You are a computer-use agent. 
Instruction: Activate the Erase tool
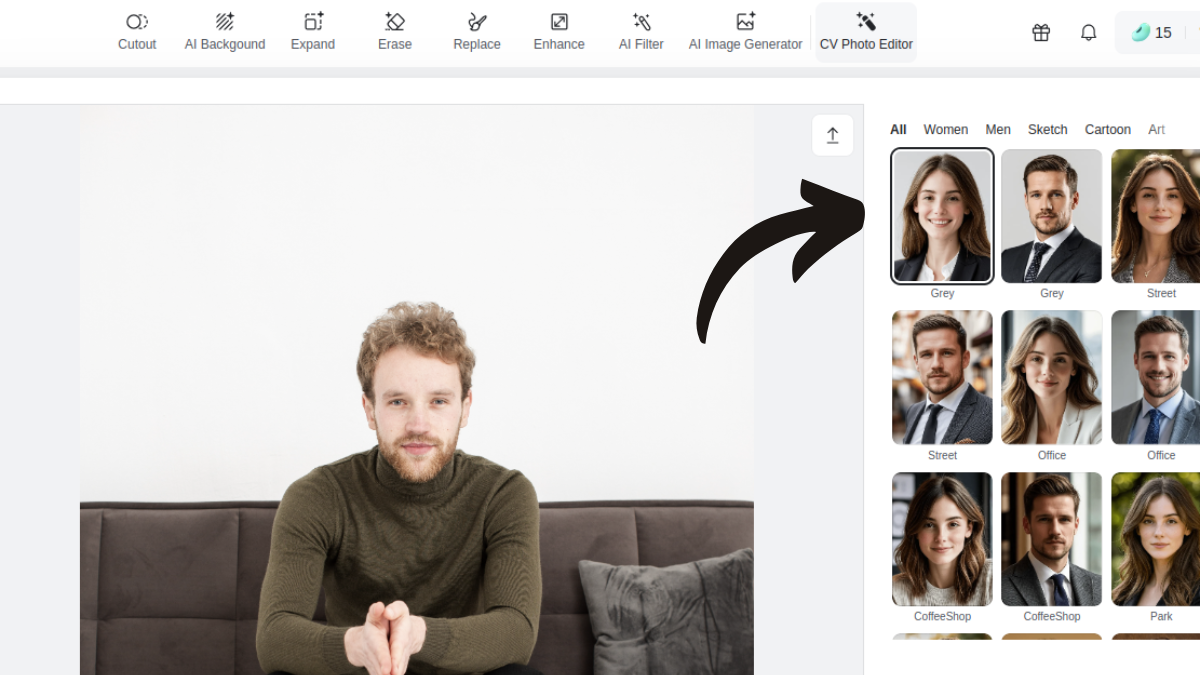click(x=394, y=32)
